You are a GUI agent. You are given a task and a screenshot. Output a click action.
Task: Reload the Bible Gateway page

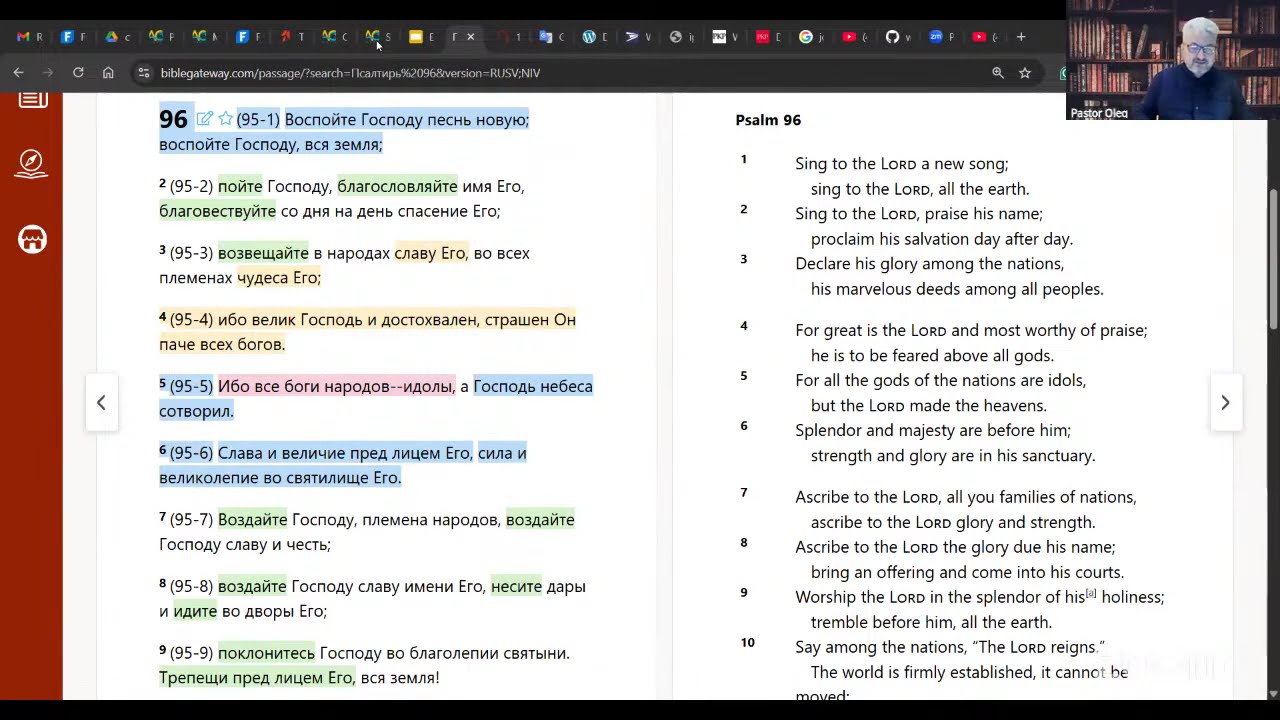78,72
